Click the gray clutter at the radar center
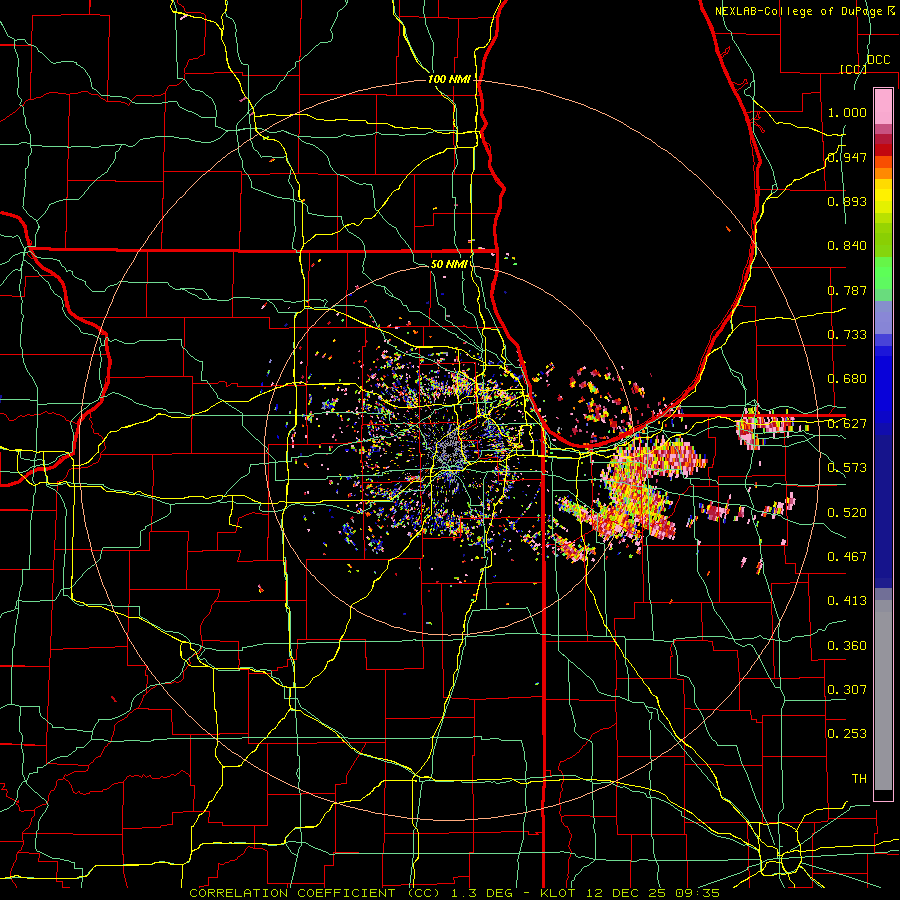The width and height of the screenshot is (900, 900). click(x=451, y=453)
